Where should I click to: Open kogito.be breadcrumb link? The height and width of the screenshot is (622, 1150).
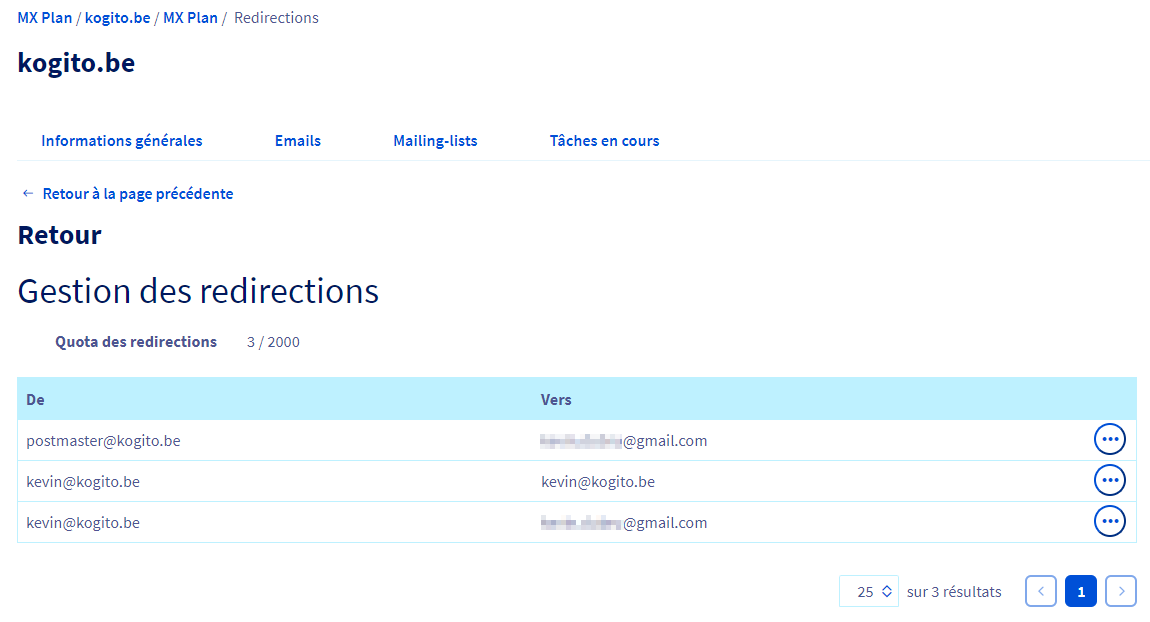point(117,18)
